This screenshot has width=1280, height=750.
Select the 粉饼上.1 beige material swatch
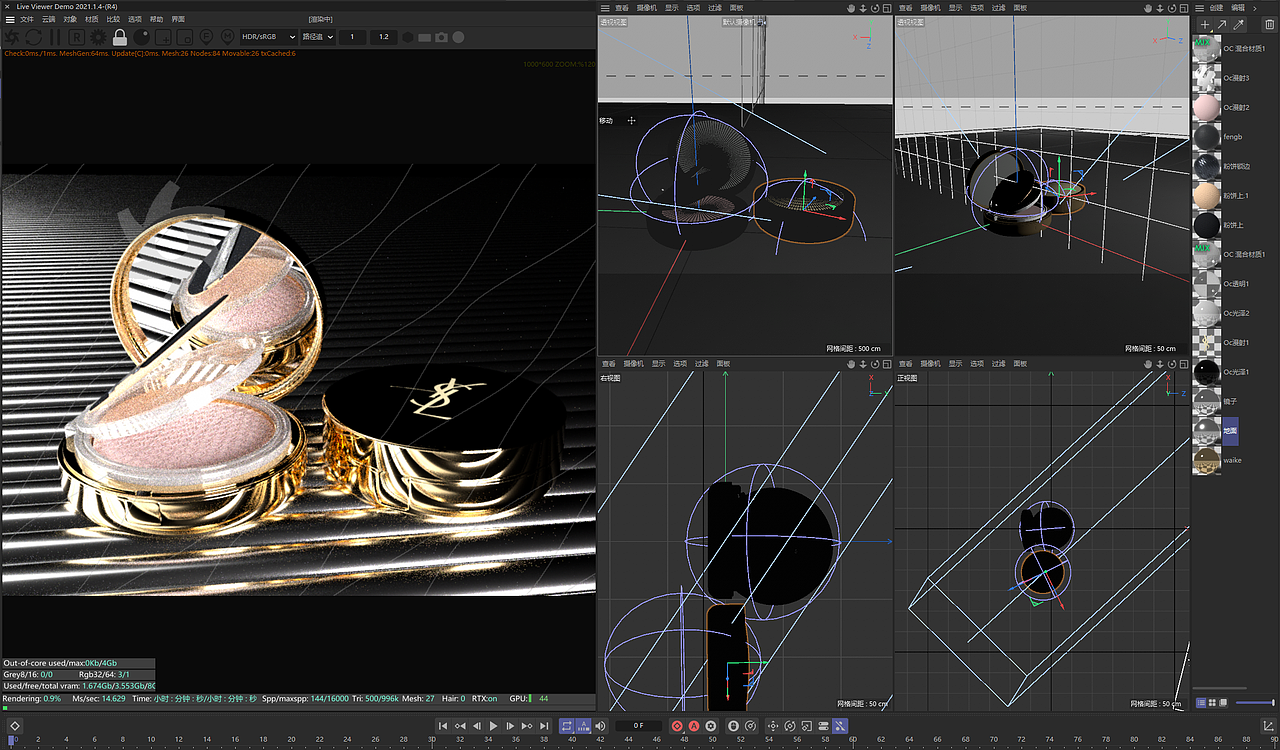click(1207, 196)
